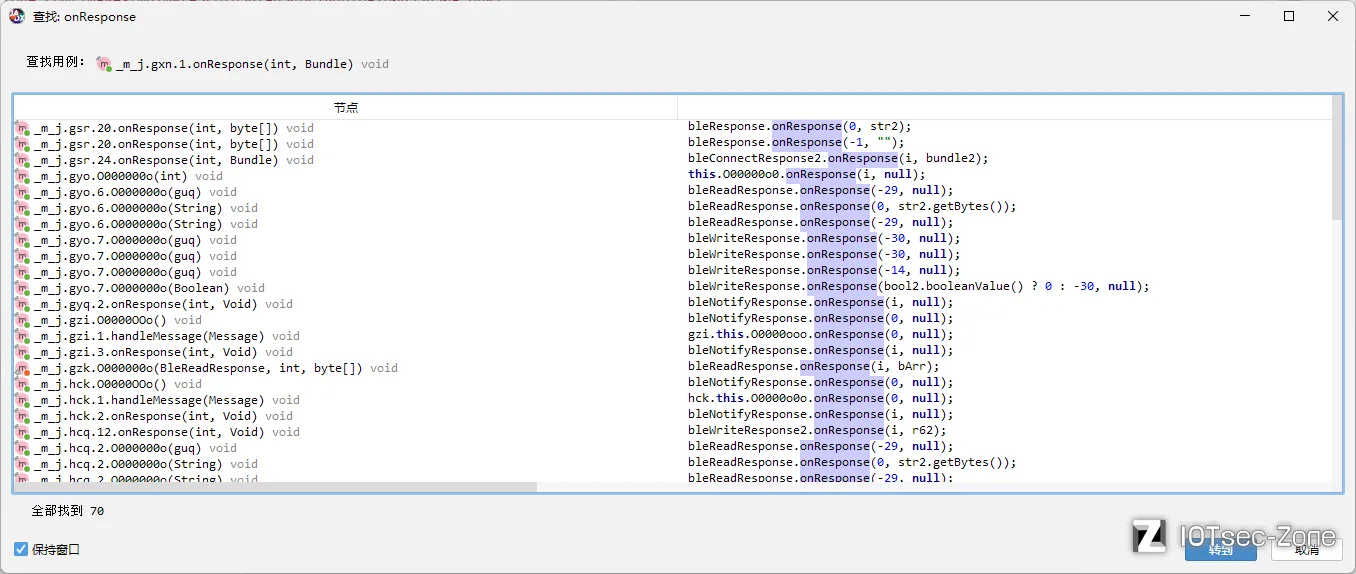Viewport: 1356px width, 574px height.
Task: Select code line hck.this.O0000o0o.onResponse(0, null);
Action: click(x=821, y=399)
